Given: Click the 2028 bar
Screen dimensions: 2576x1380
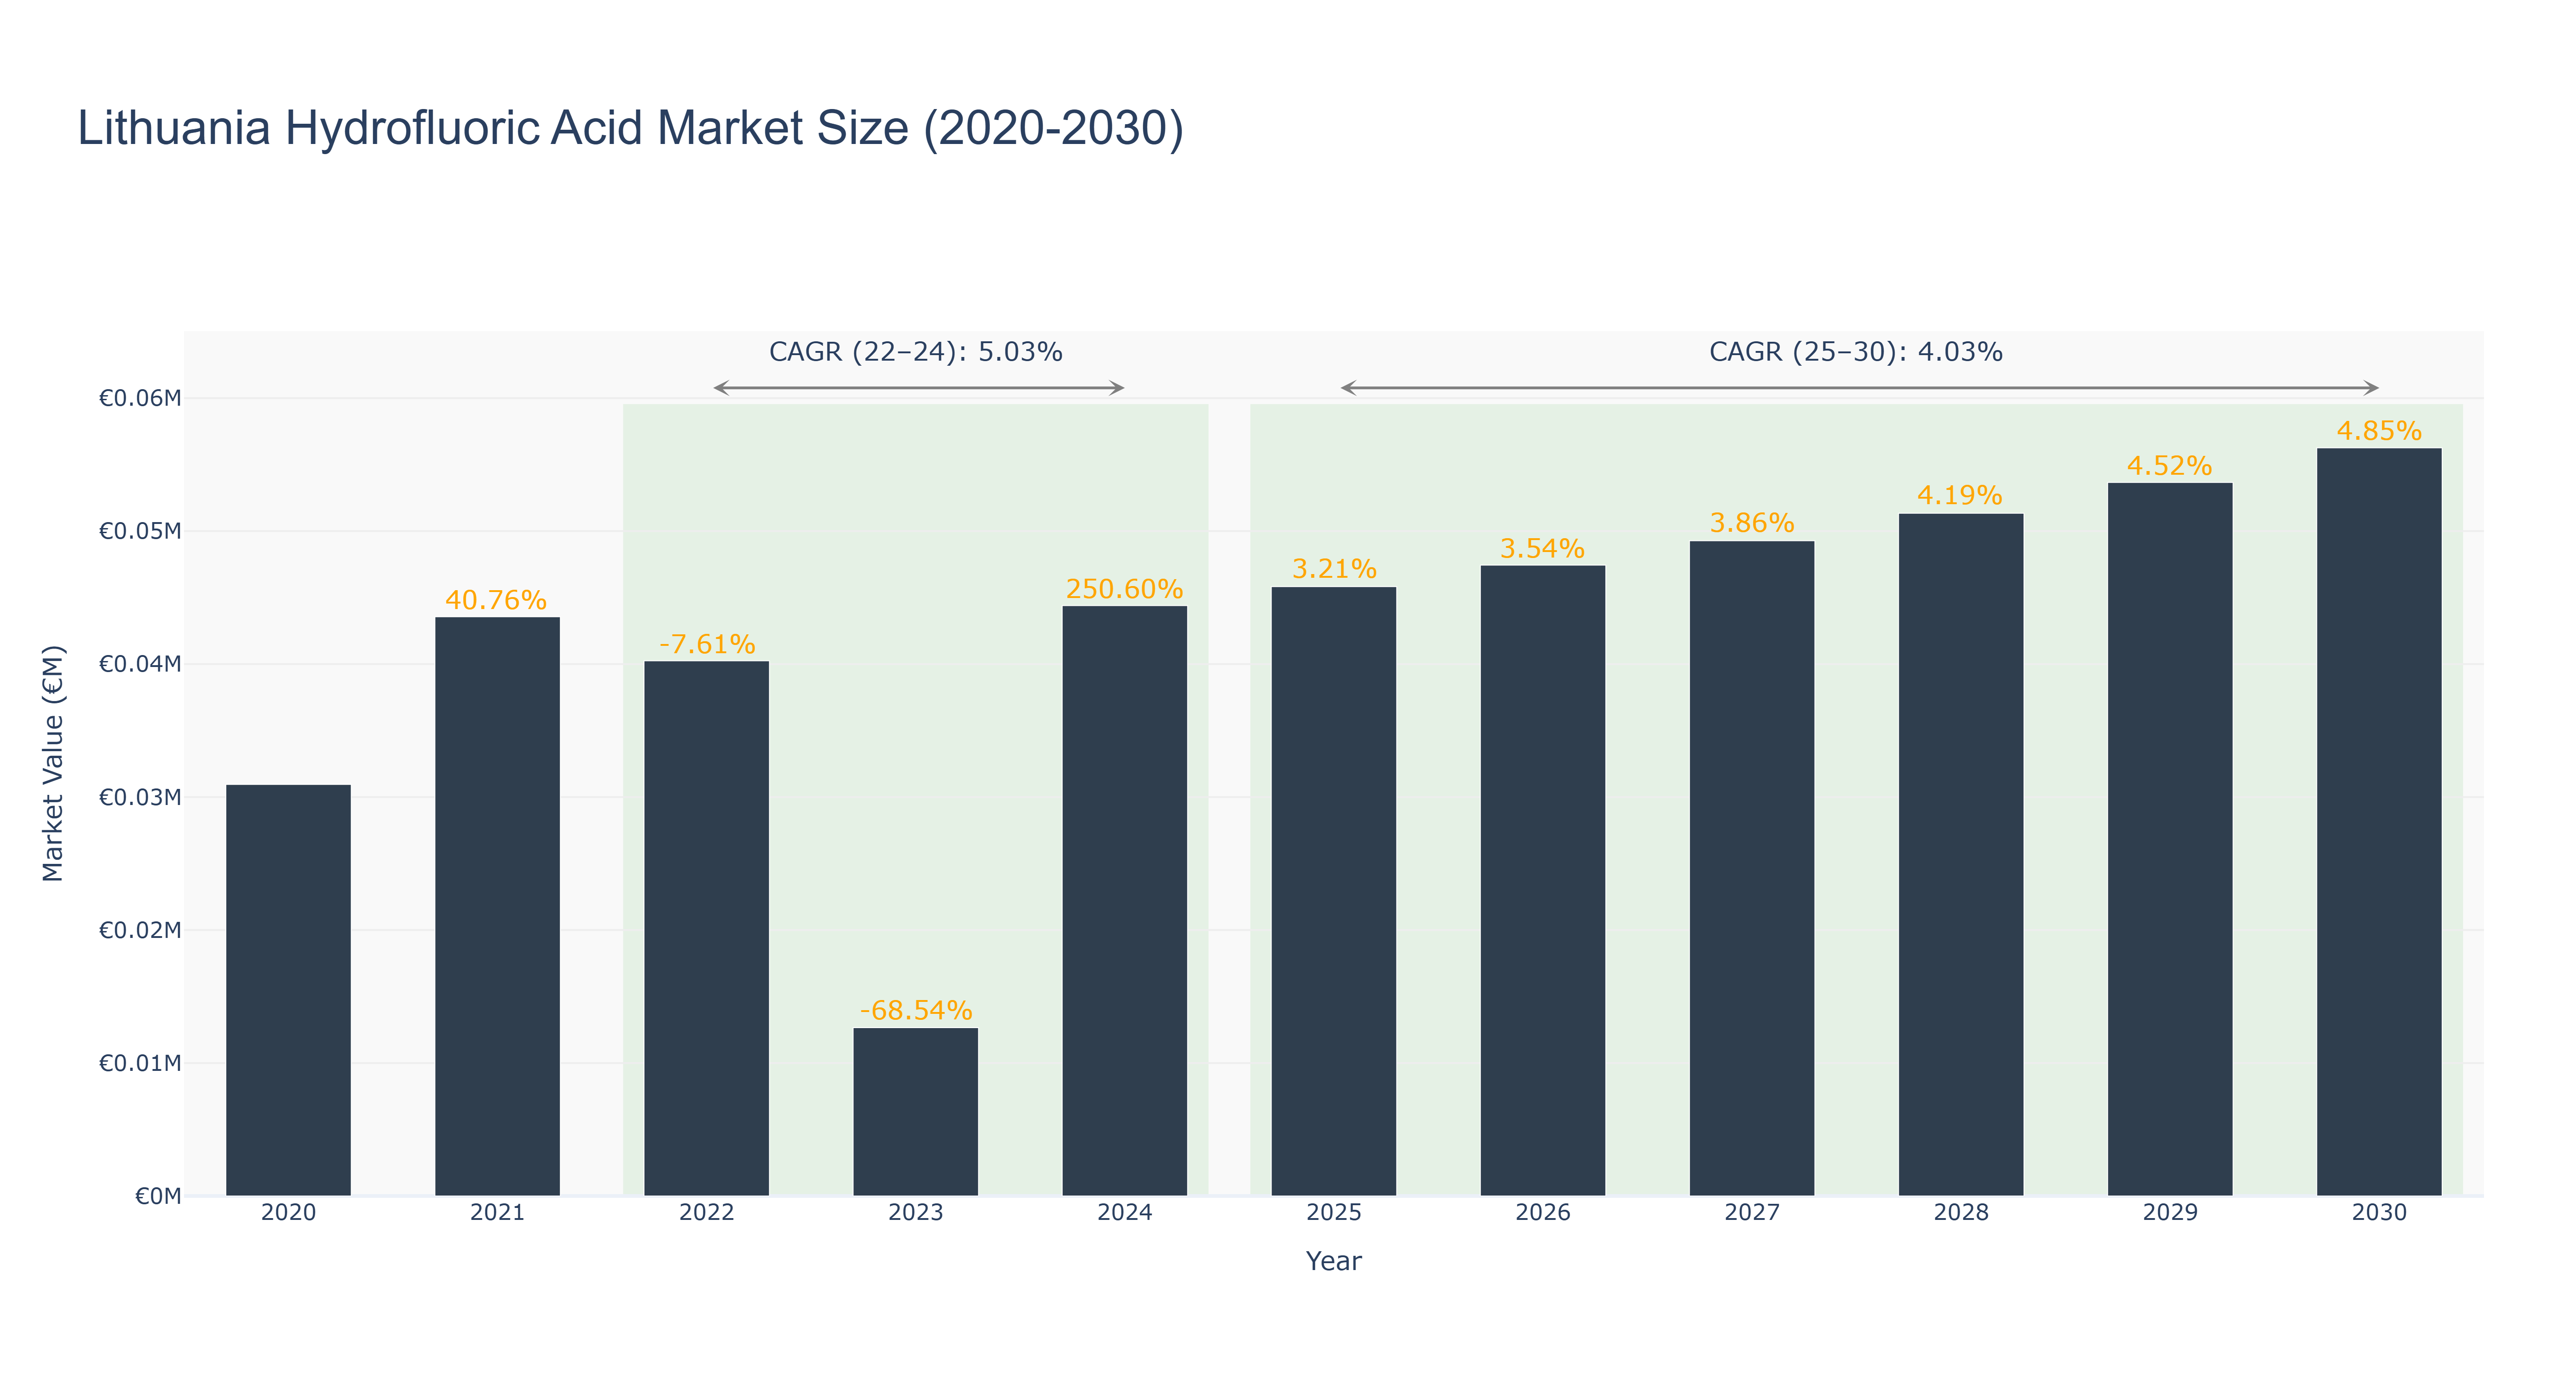Looking at the screenshot, I should [1960, 855].
